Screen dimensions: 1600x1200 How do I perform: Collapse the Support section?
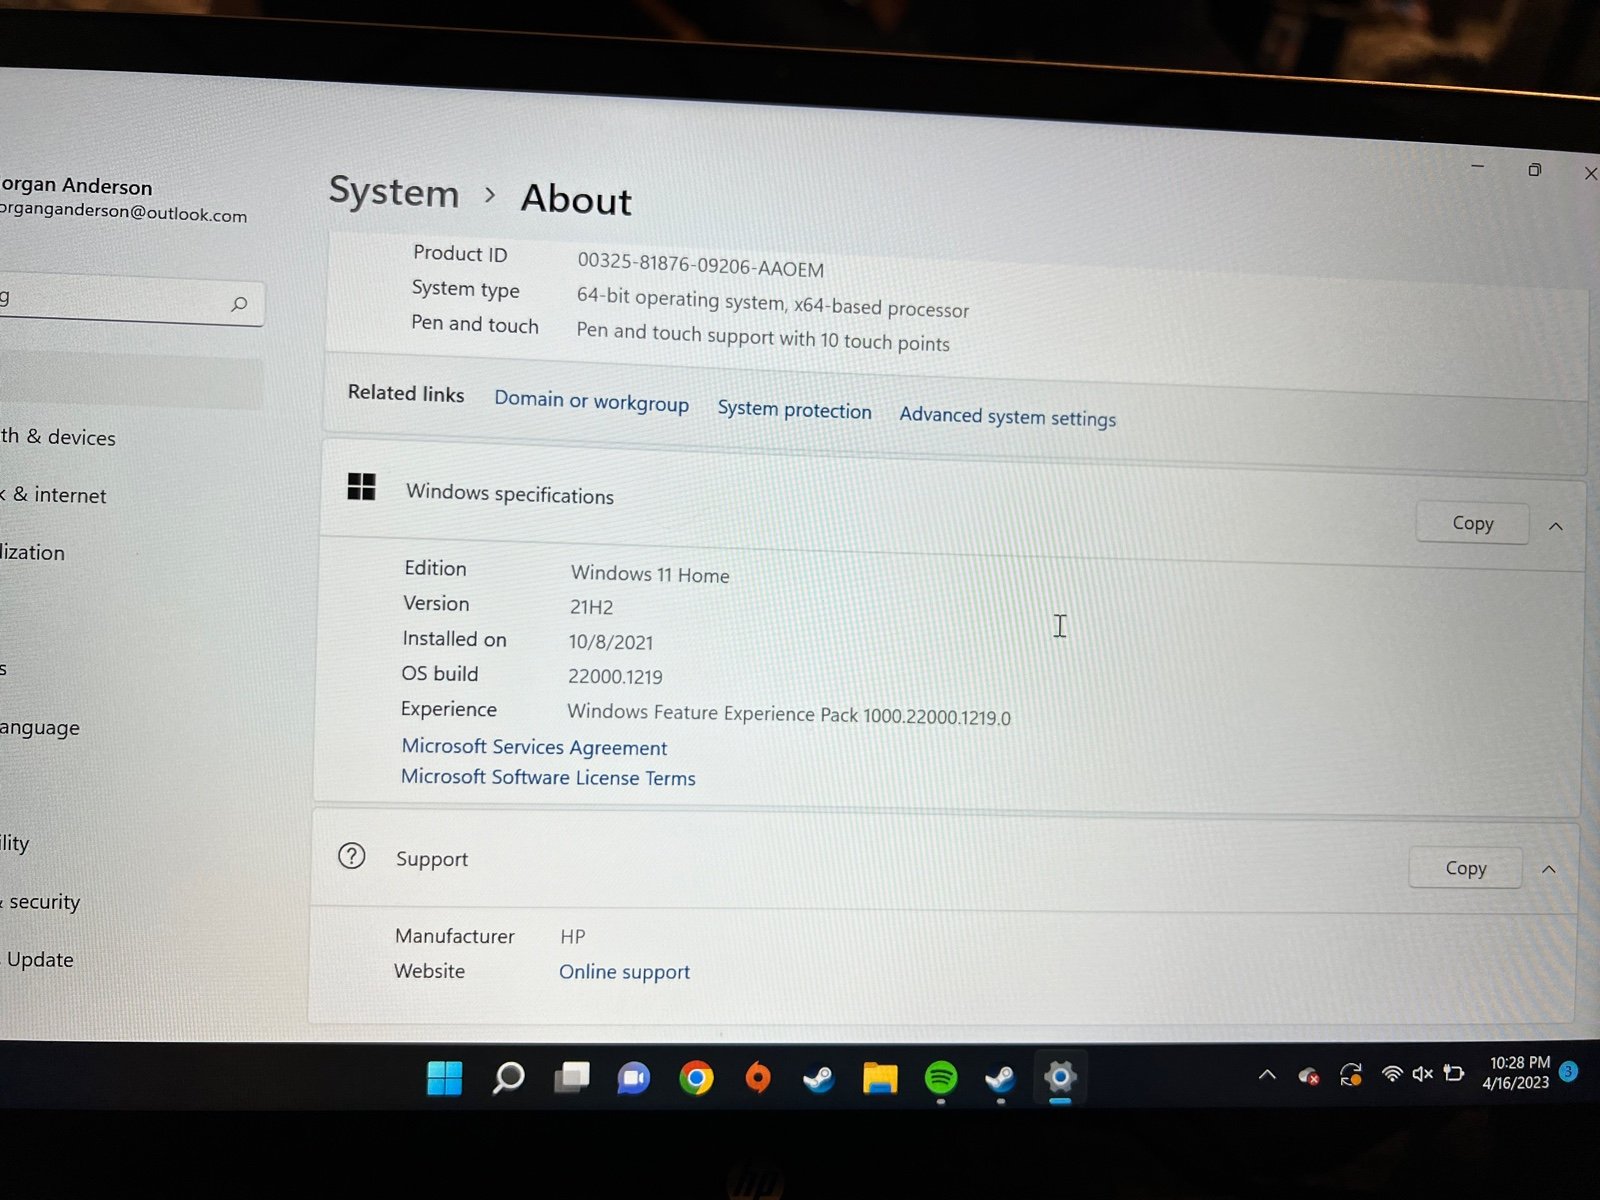coord(1549,870)
